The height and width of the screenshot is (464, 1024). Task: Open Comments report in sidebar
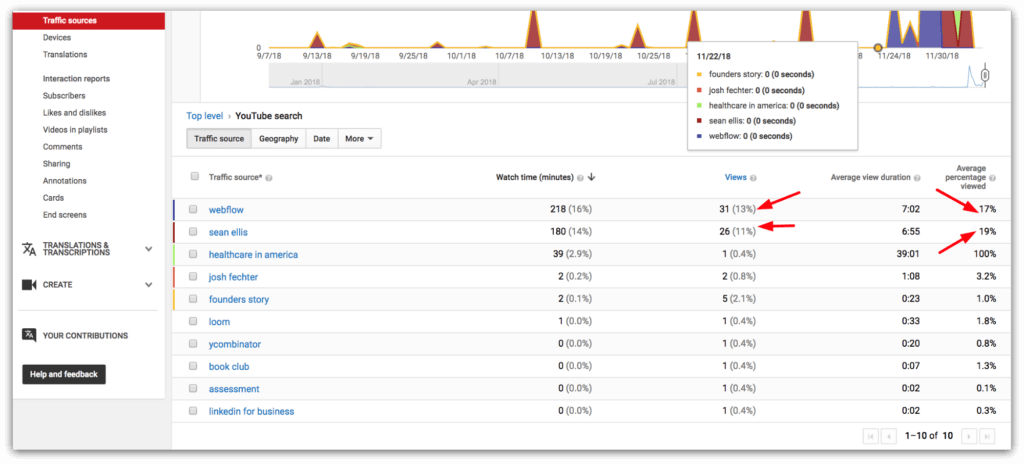coord(63,147)
